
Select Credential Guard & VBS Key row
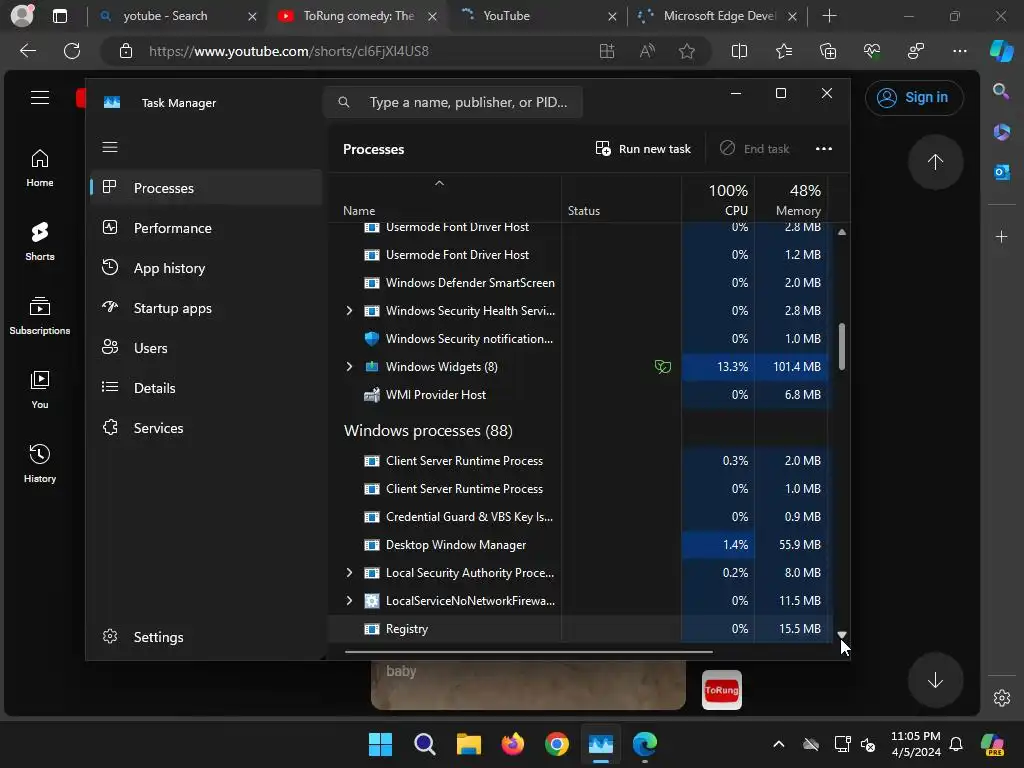coord(579,517)
